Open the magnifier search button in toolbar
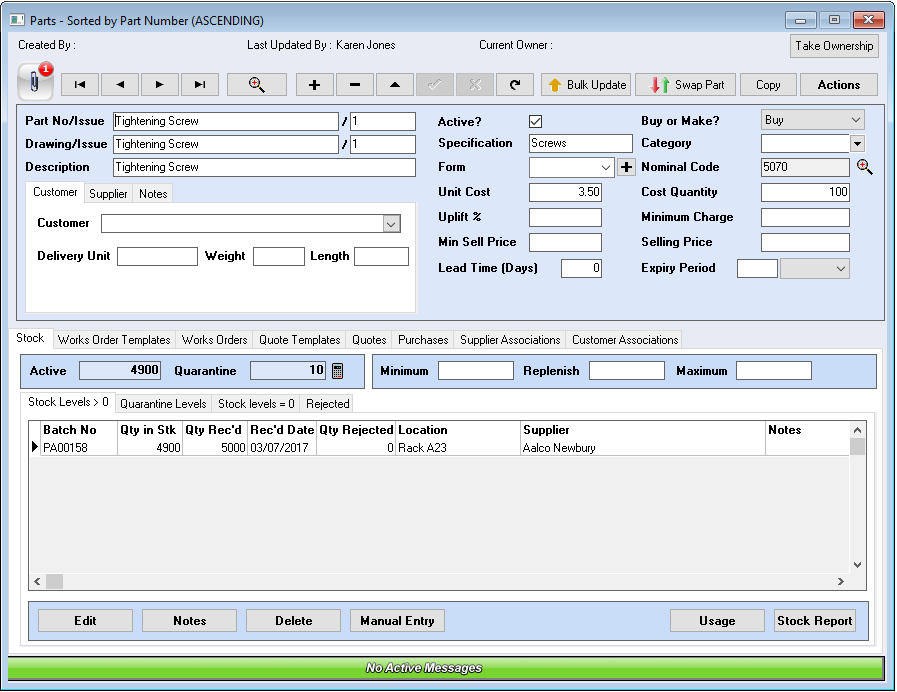Image resolution: width=897 pixels, height=692 pixels. click(257, 85)
